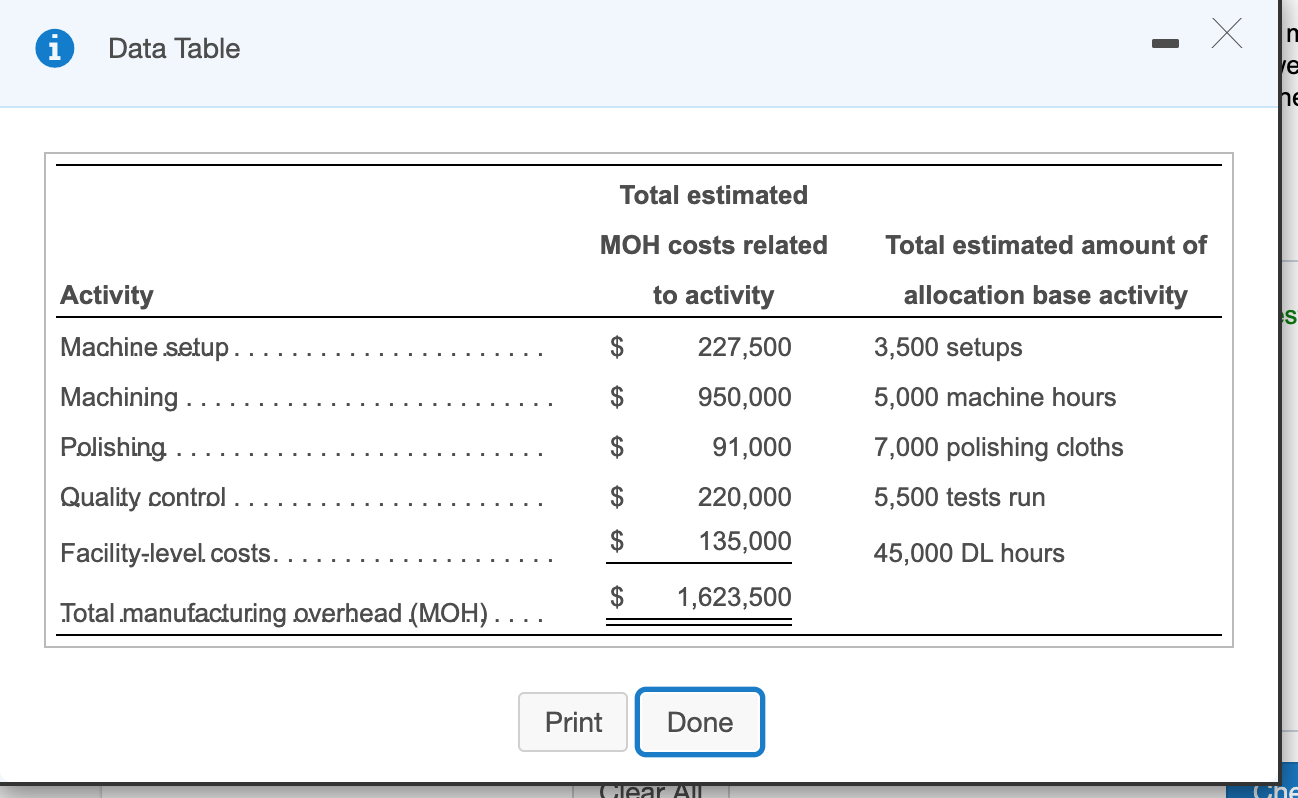
Task: Select the Machining activity row
Action: pos(117,397)
